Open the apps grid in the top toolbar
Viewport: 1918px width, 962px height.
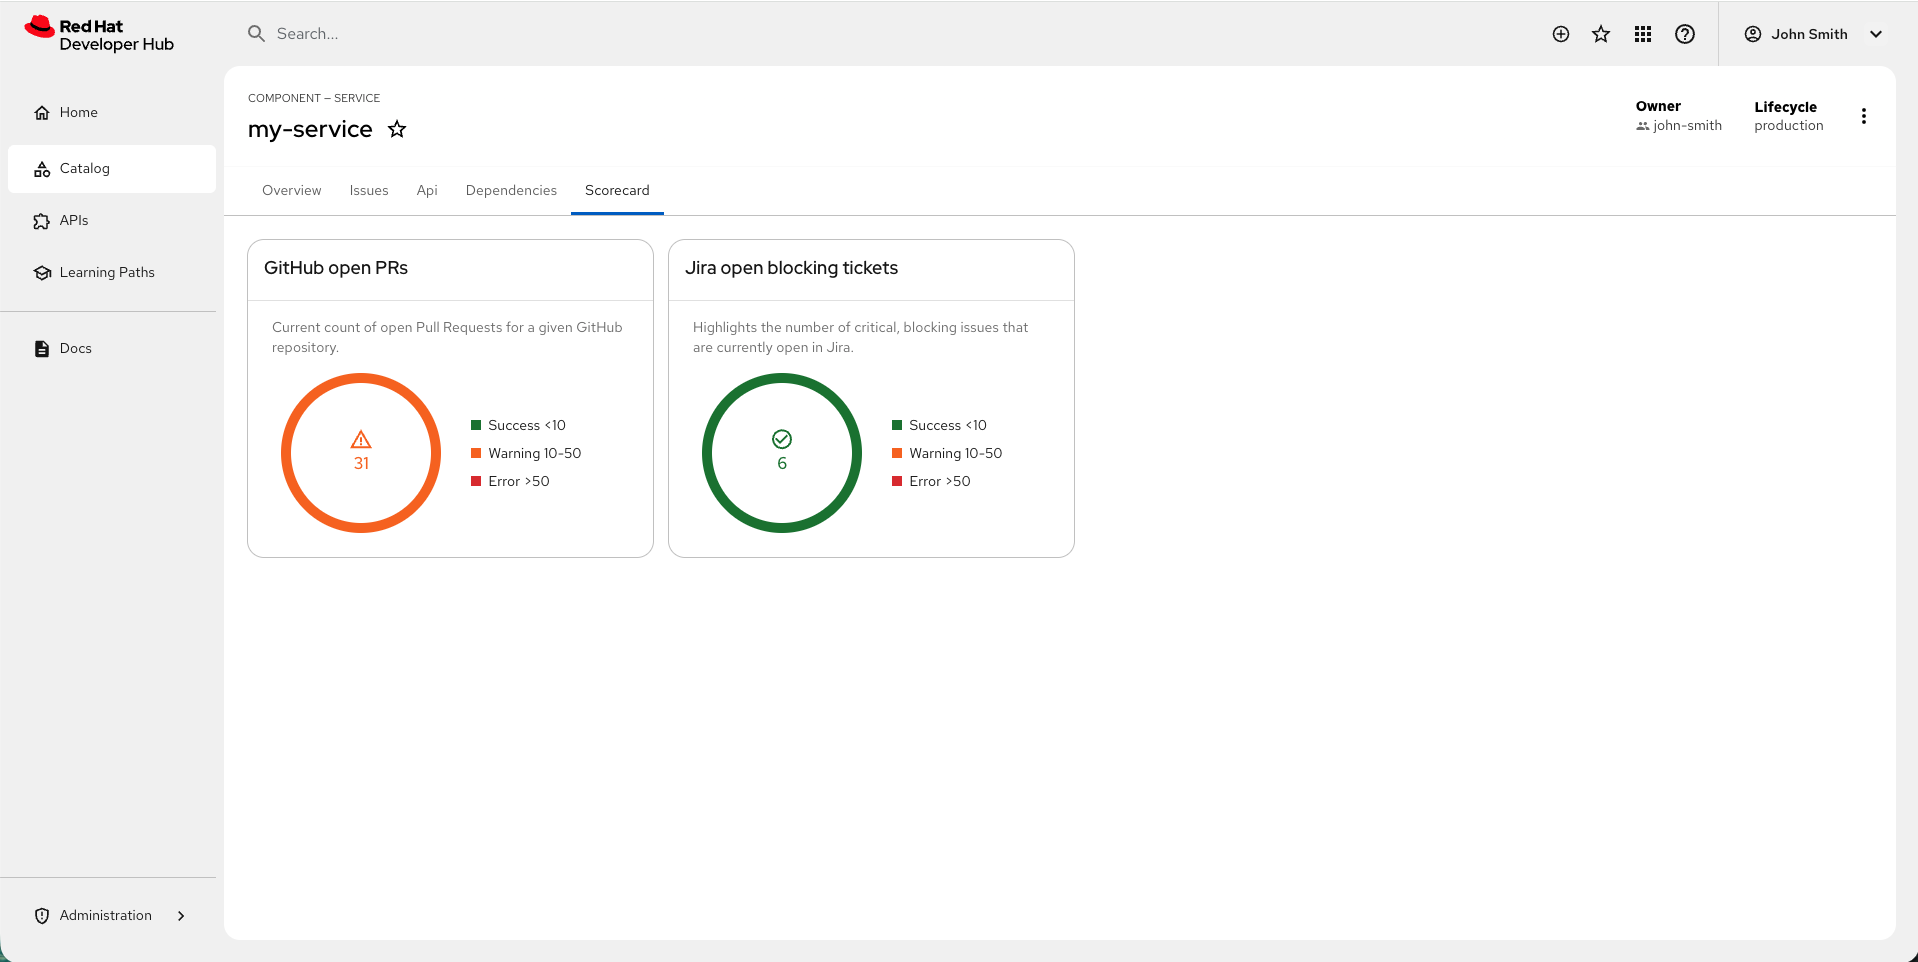[1642, 33]
